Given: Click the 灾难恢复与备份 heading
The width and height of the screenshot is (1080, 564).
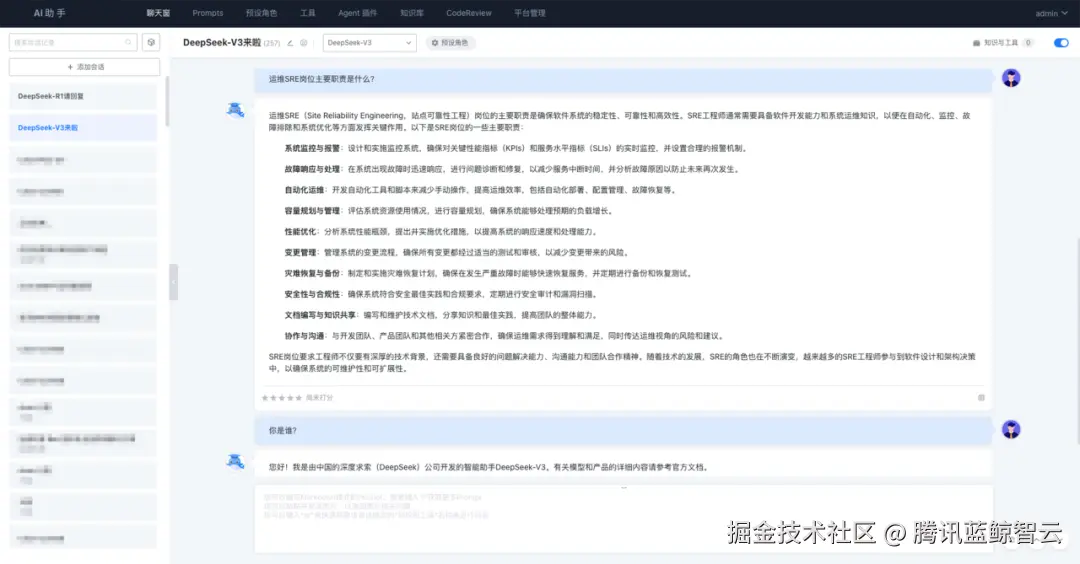Looking at the screenshot, I should pos(312,273).
